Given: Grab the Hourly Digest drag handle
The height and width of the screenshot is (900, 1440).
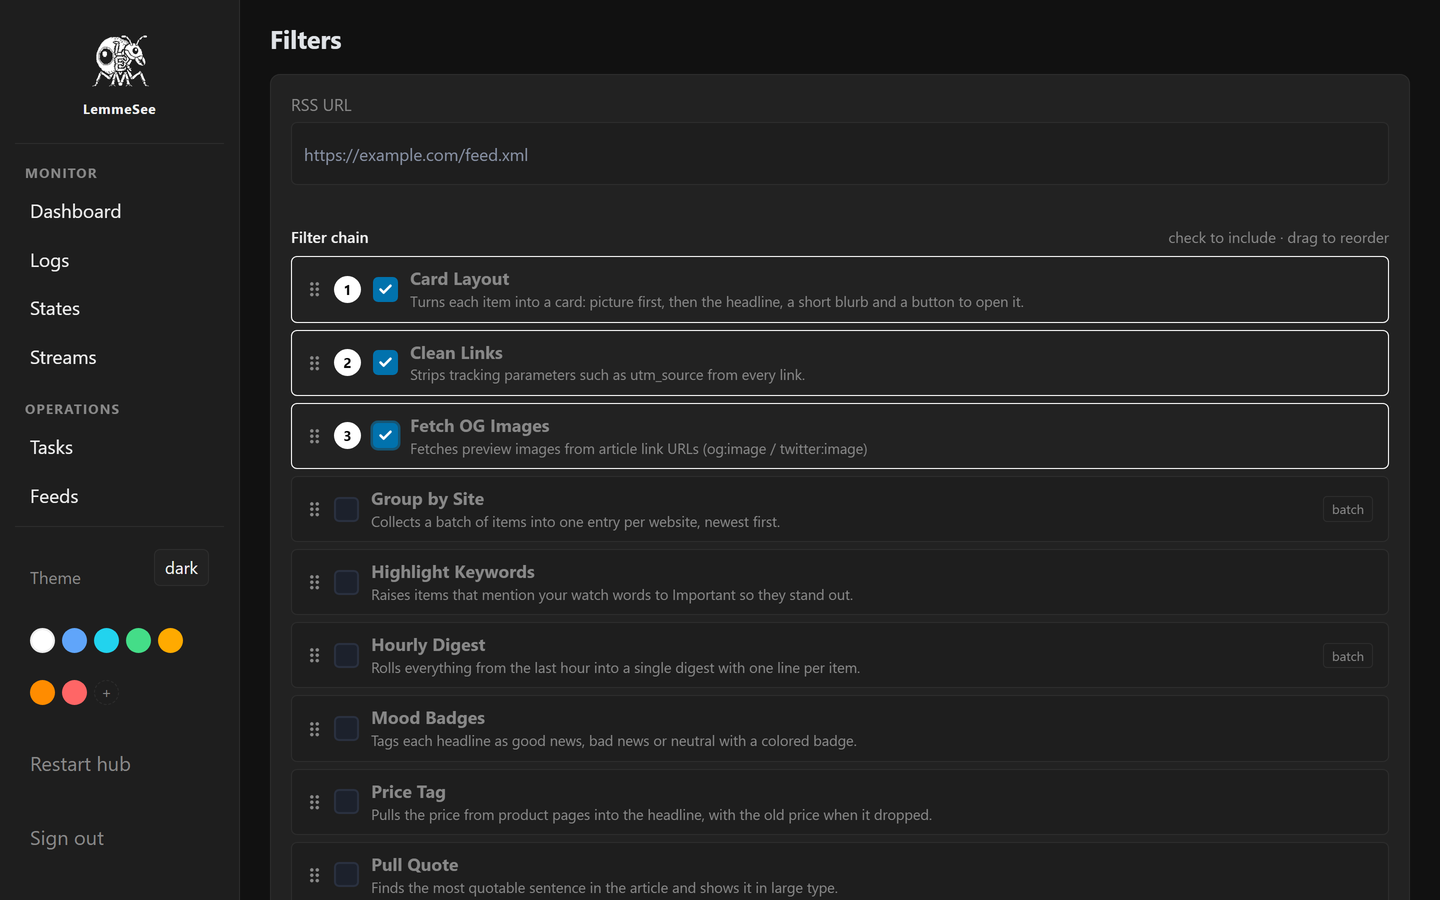Looking at the screenshot, I should click(x=314, y=655).
